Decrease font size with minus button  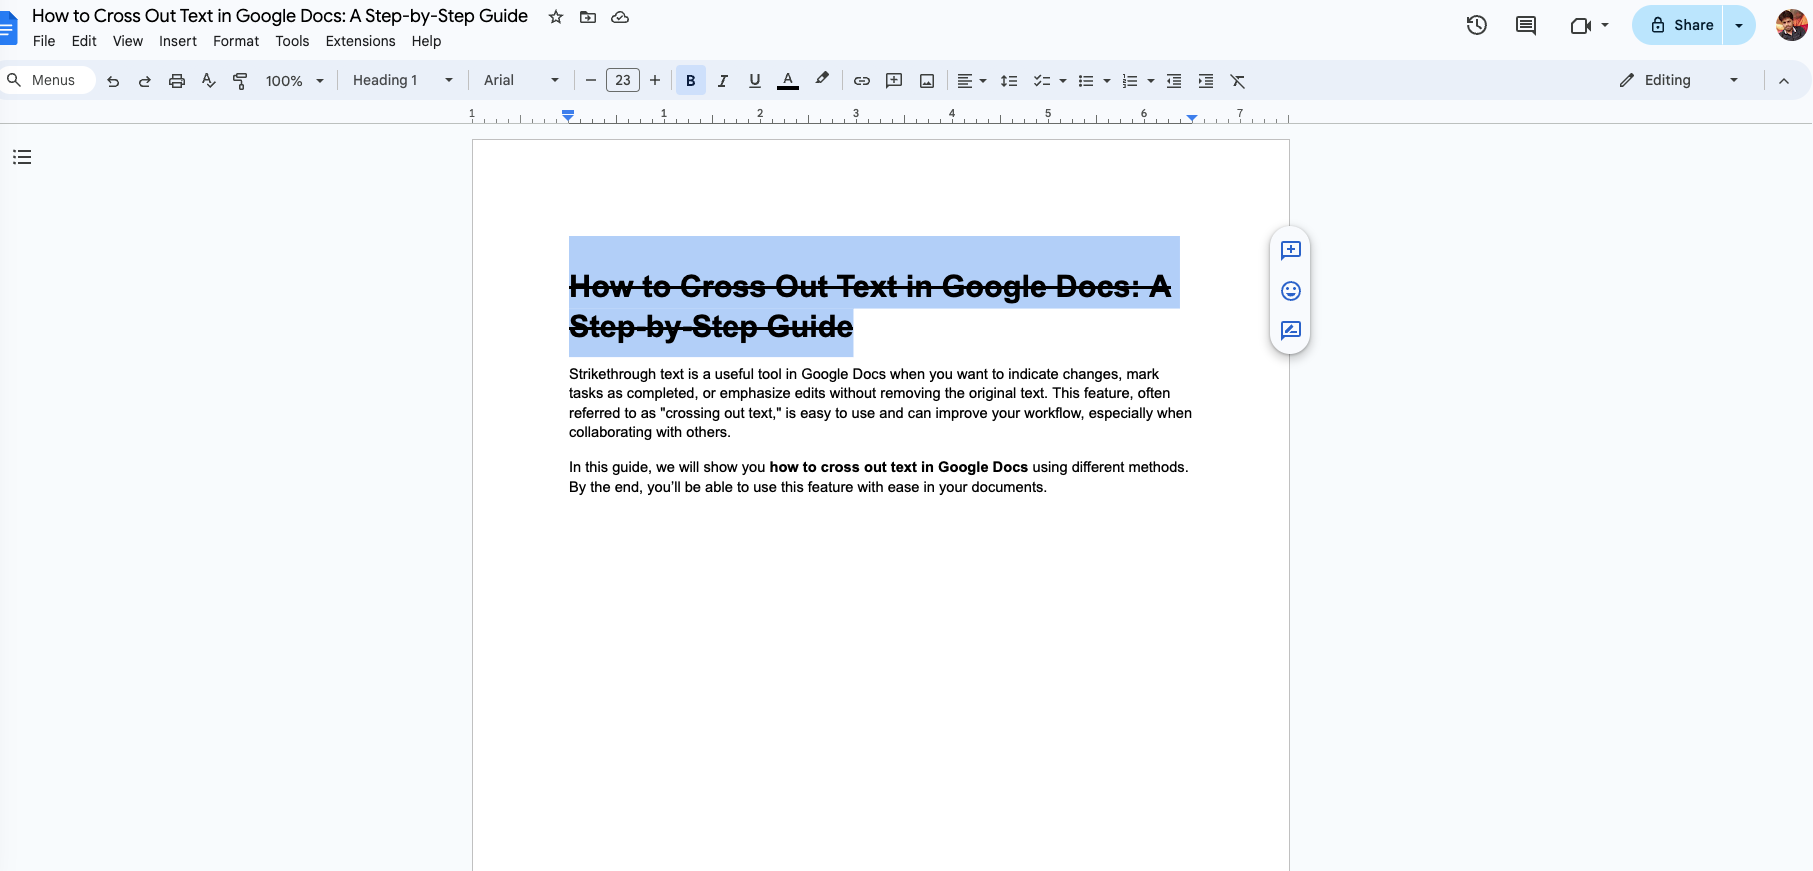[591, 81]
